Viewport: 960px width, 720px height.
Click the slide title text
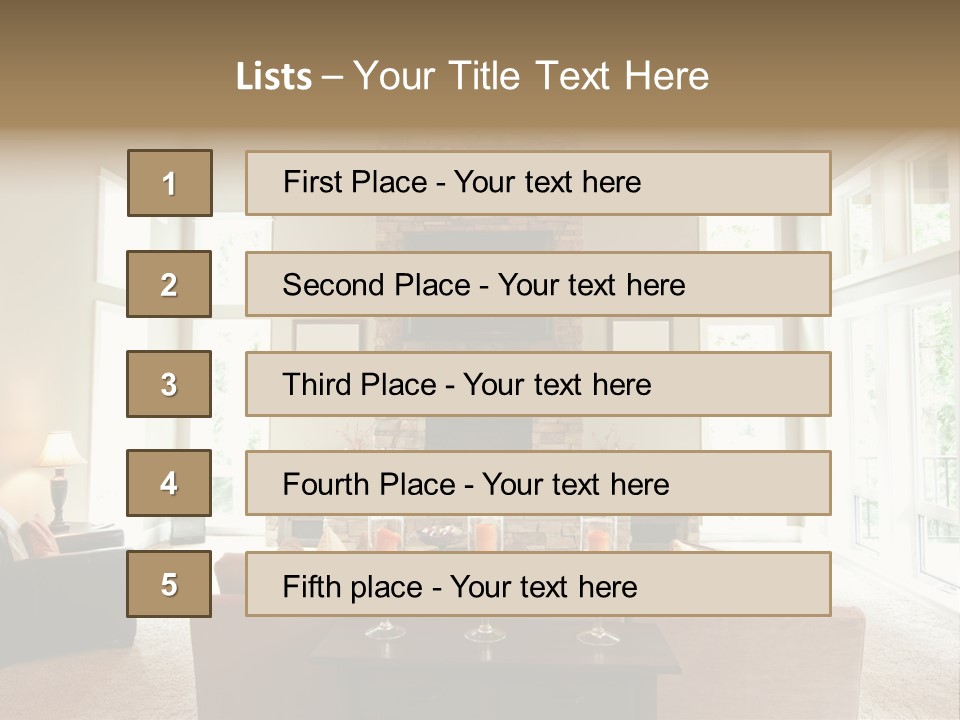point(473,76)
